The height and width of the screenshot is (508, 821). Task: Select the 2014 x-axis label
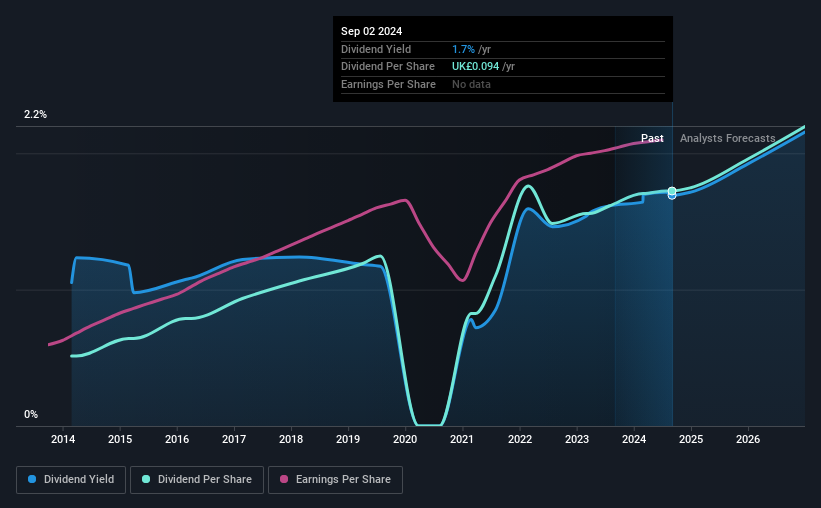(63, 439)
